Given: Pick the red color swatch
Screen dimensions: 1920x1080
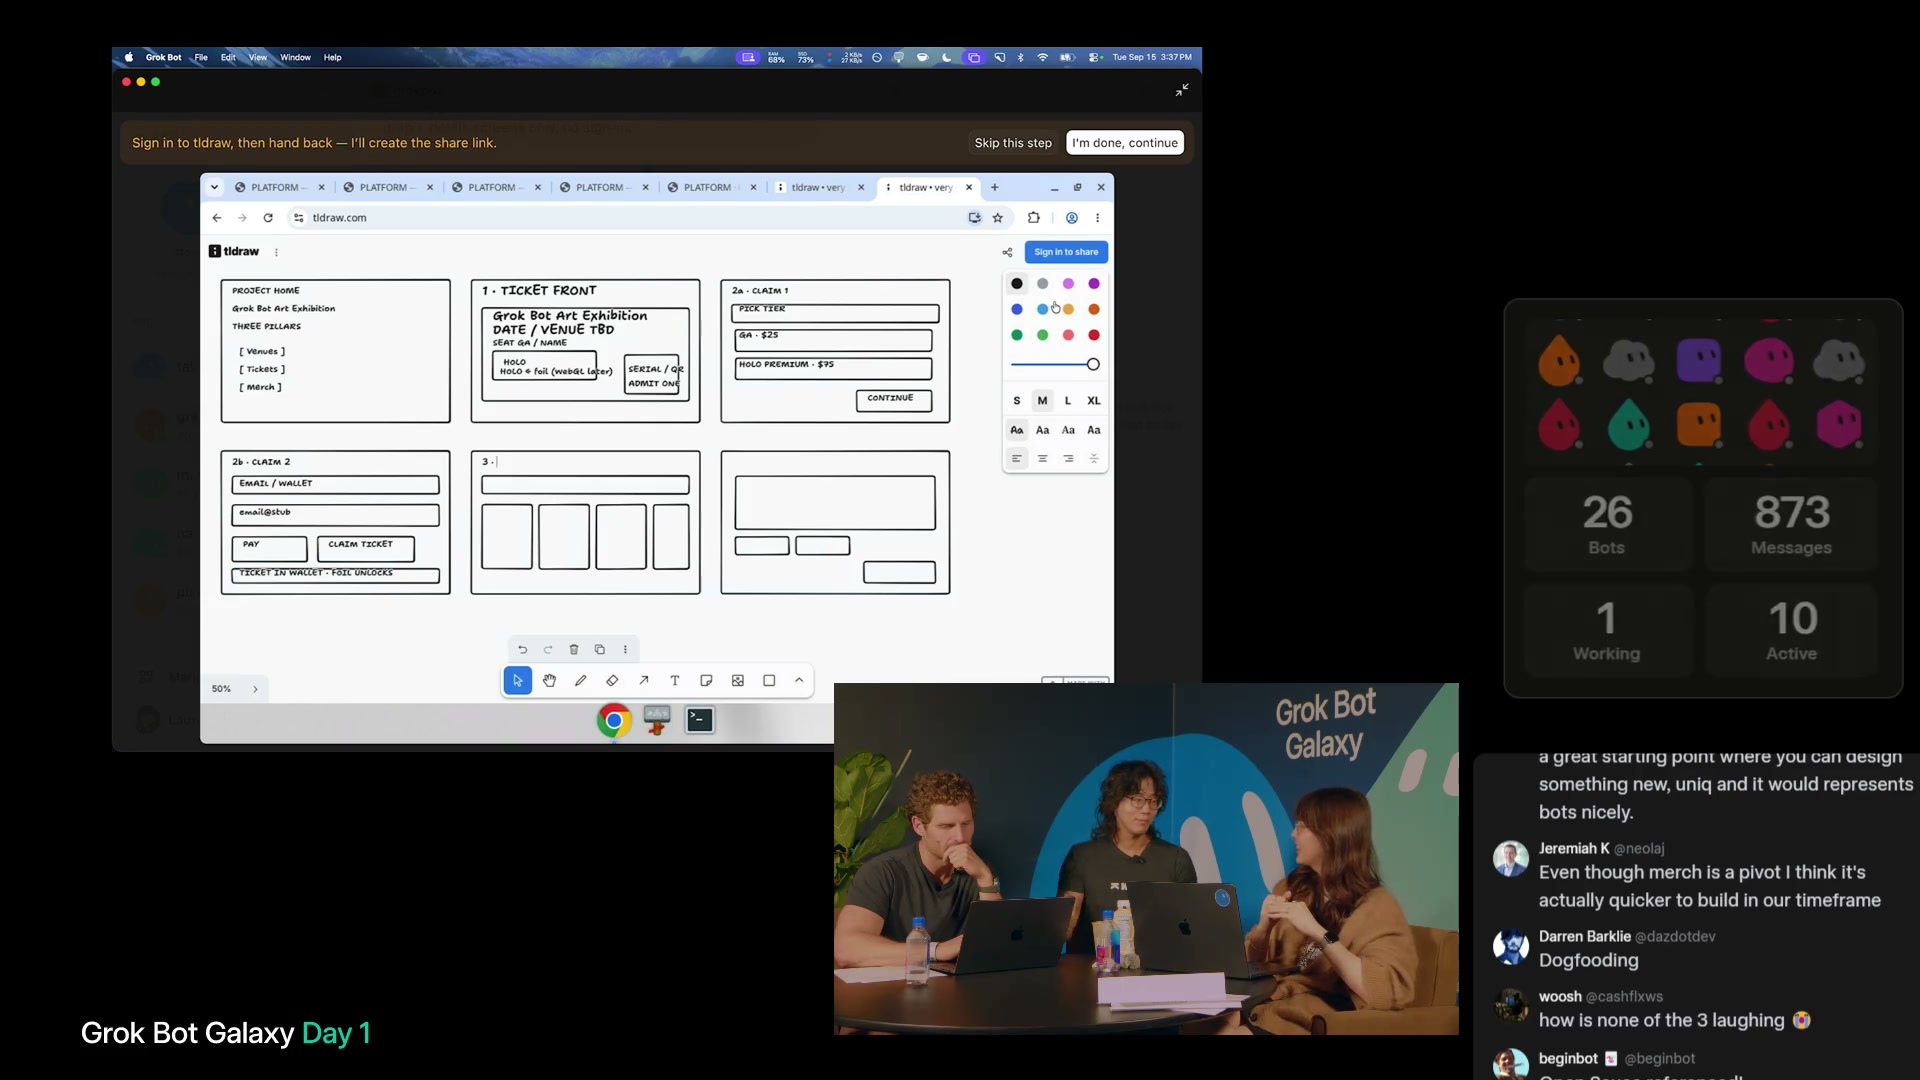Looking at the screenshot, I should click(1094, 336).
